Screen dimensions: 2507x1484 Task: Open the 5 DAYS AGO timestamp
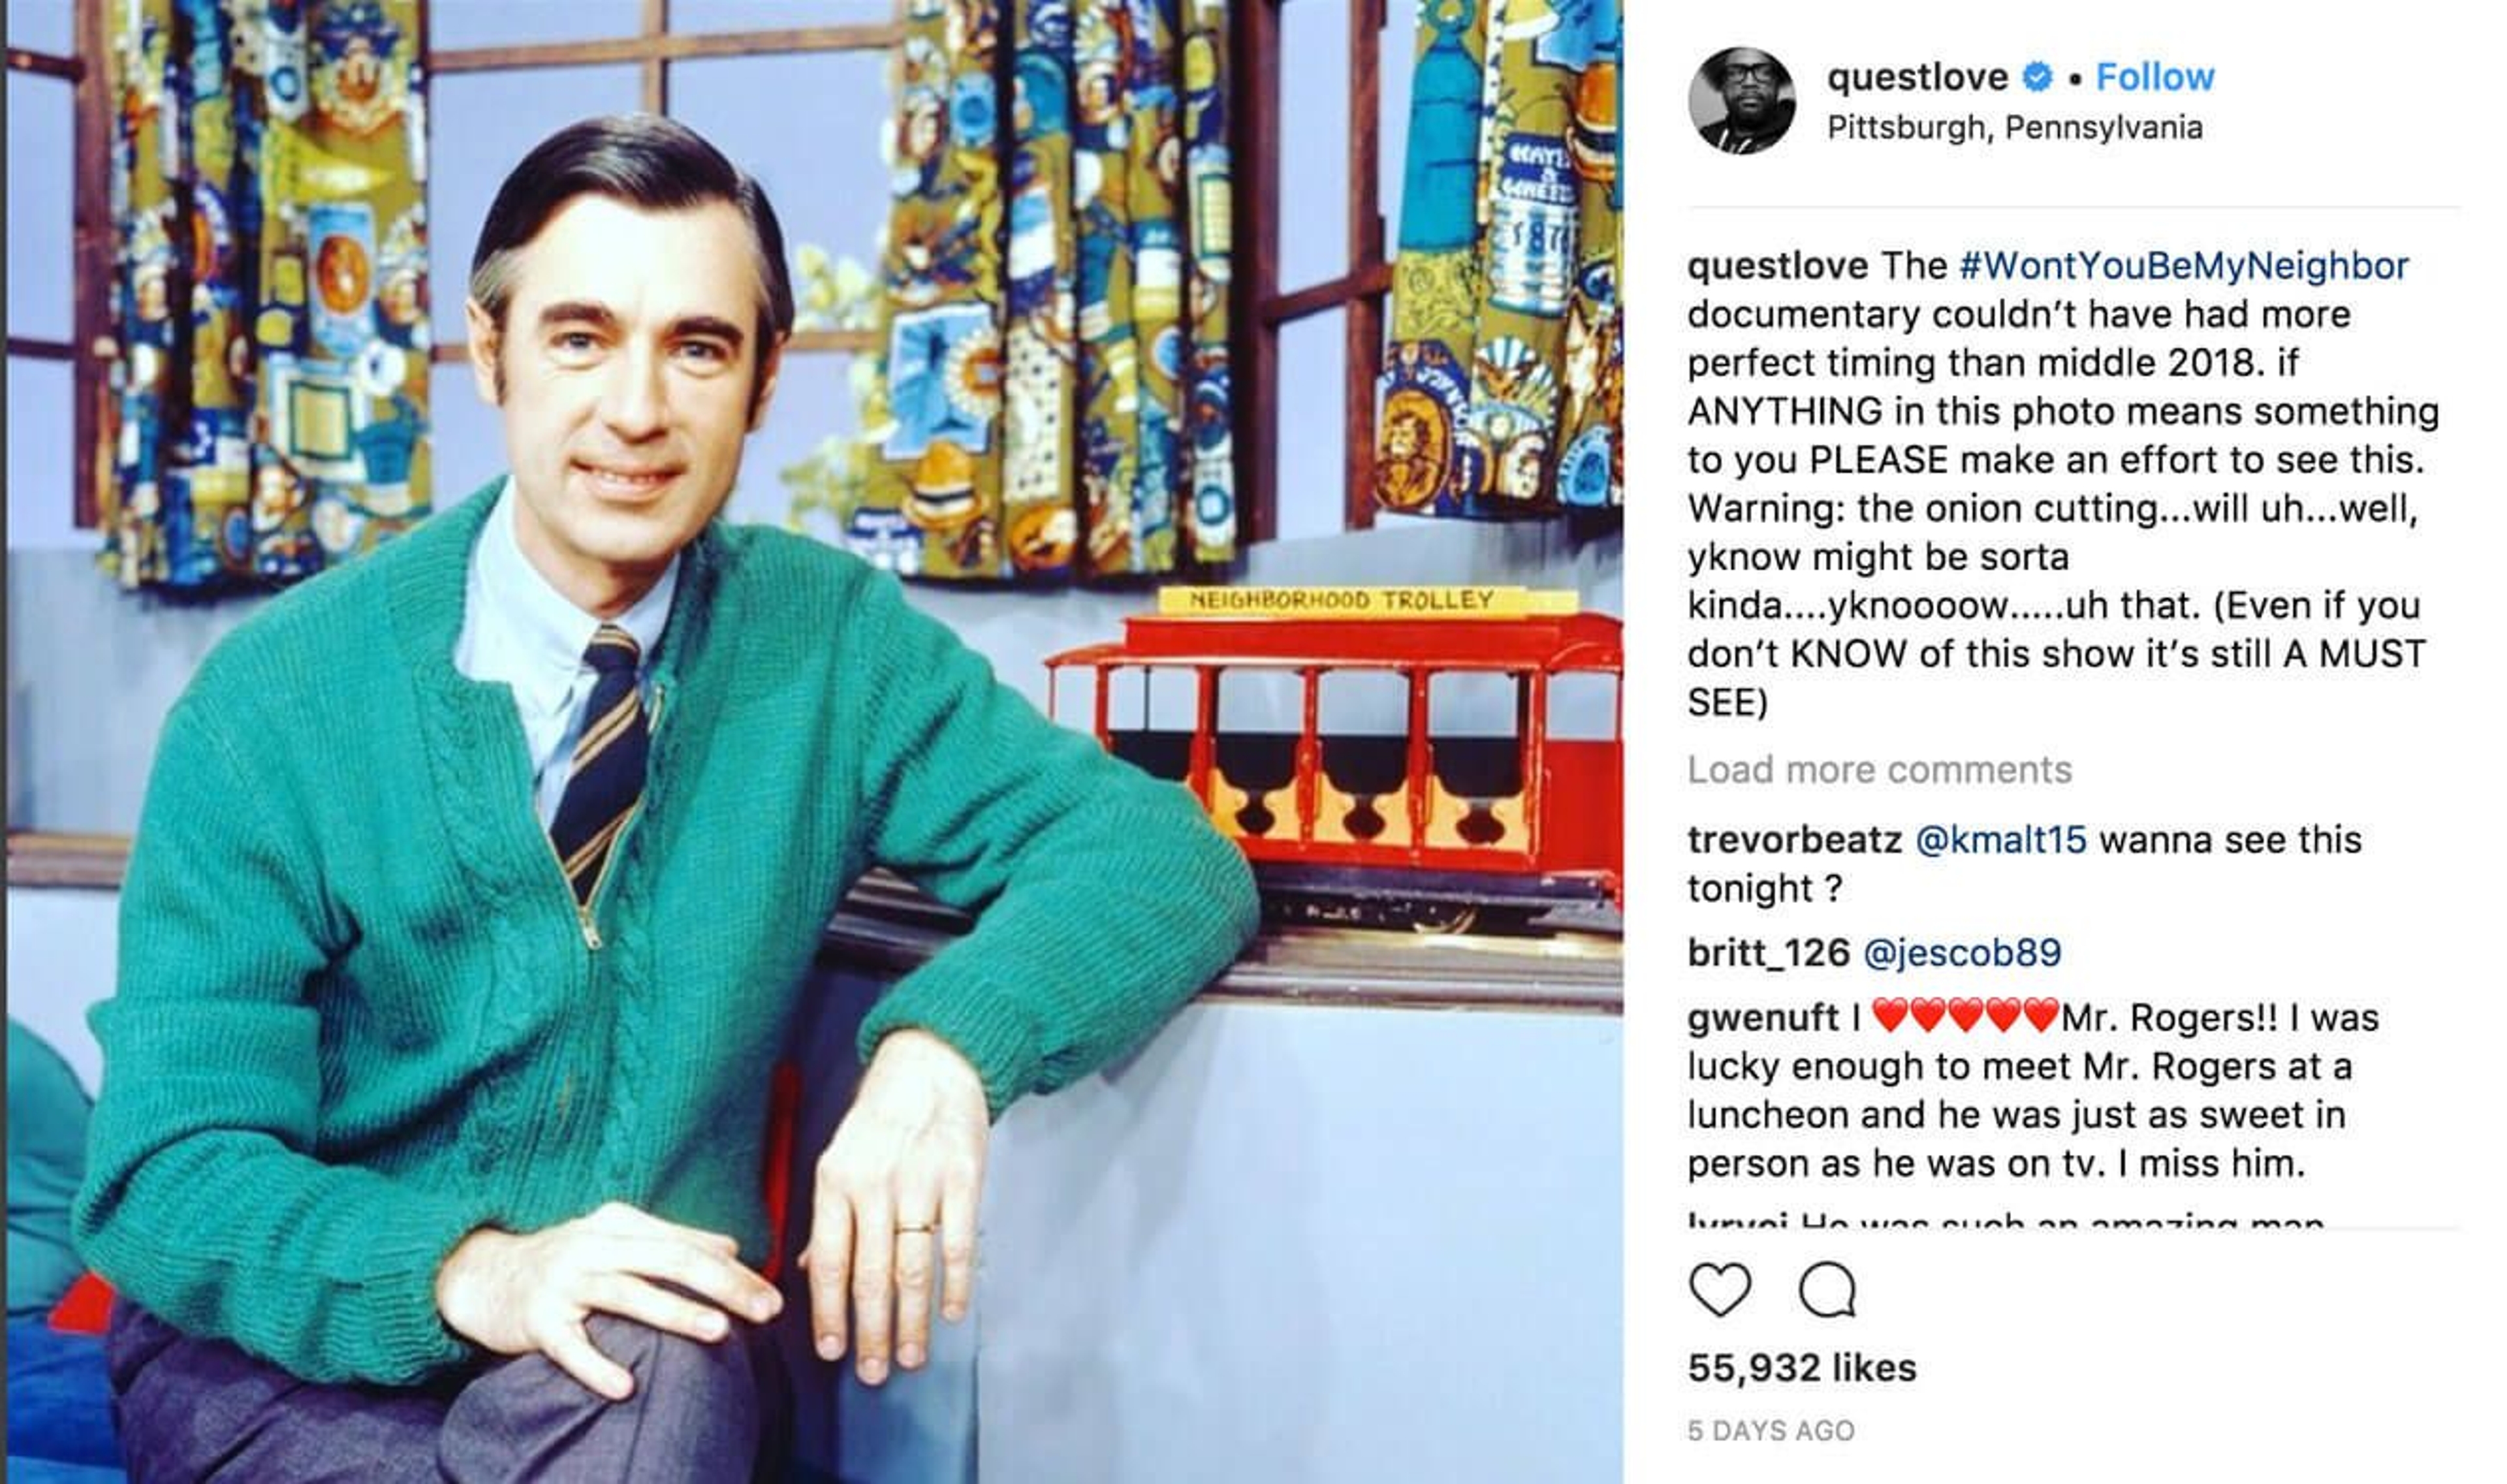pyautogui.click(x=1771, y=1431)
